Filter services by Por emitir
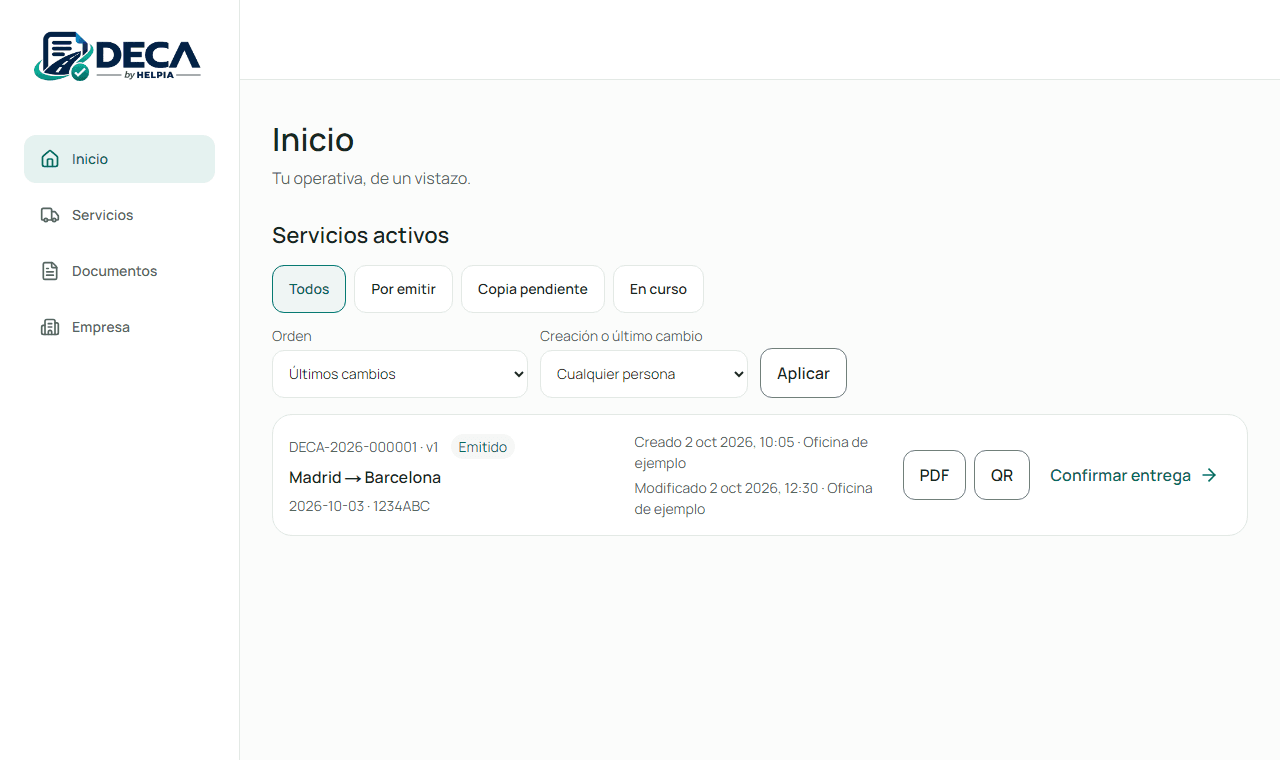The image size is (1280, 760). click(403, 289)
